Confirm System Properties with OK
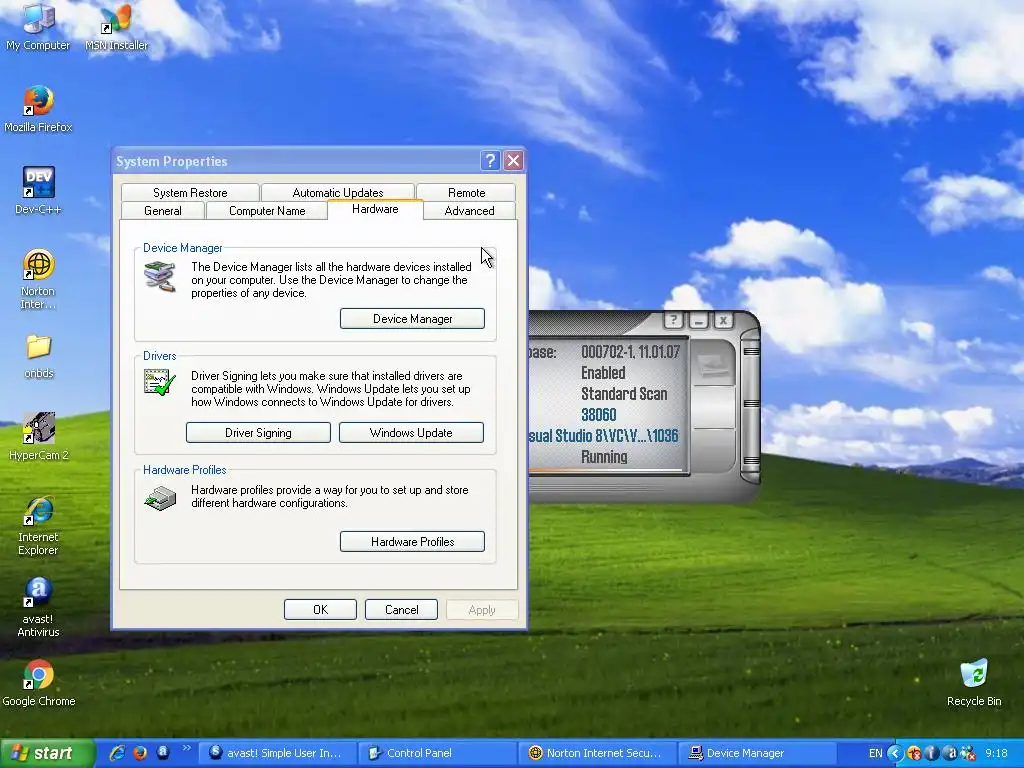 [x=320, y=609]
